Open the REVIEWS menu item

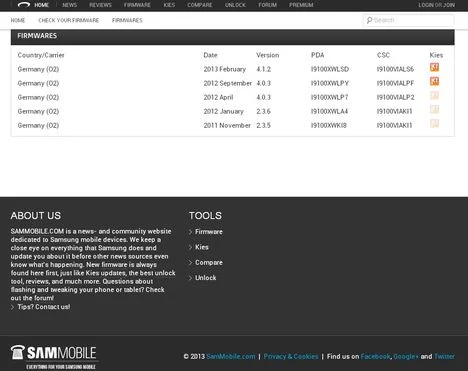[x=100, y=5]
